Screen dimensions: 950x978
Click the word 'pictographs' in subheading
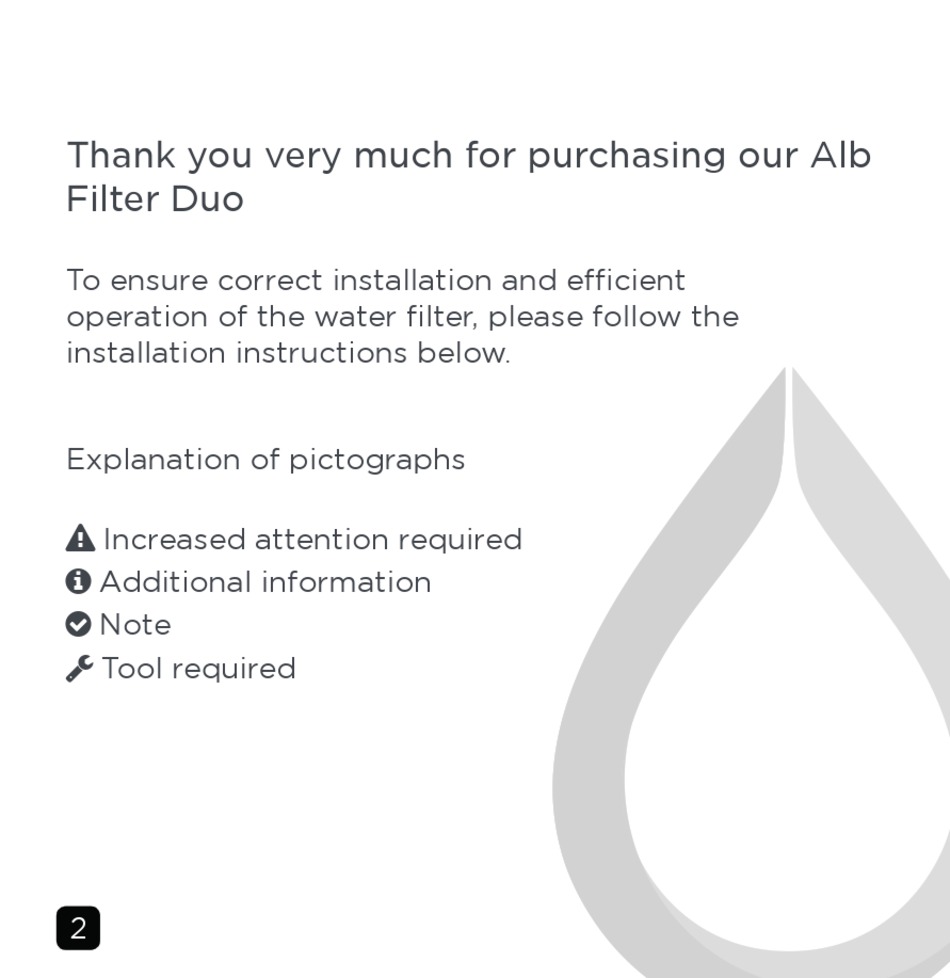[x=377, y=460]
